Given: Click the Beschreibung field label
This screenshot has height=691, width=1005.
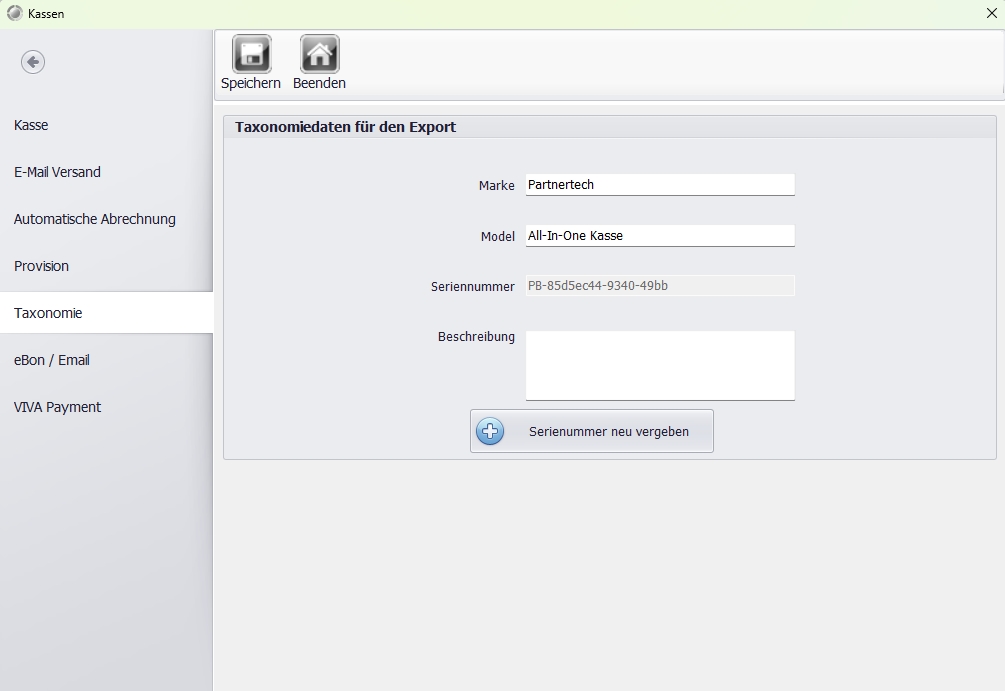Looking at the screenshot, I should click(476, 337).
